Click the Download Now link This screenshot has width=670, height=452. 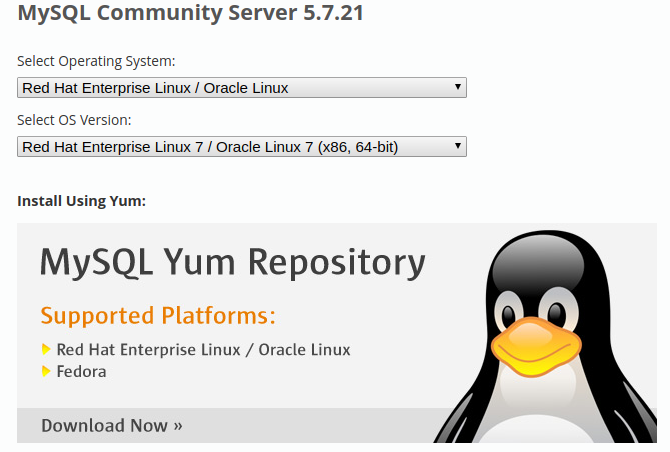[112, 426]
